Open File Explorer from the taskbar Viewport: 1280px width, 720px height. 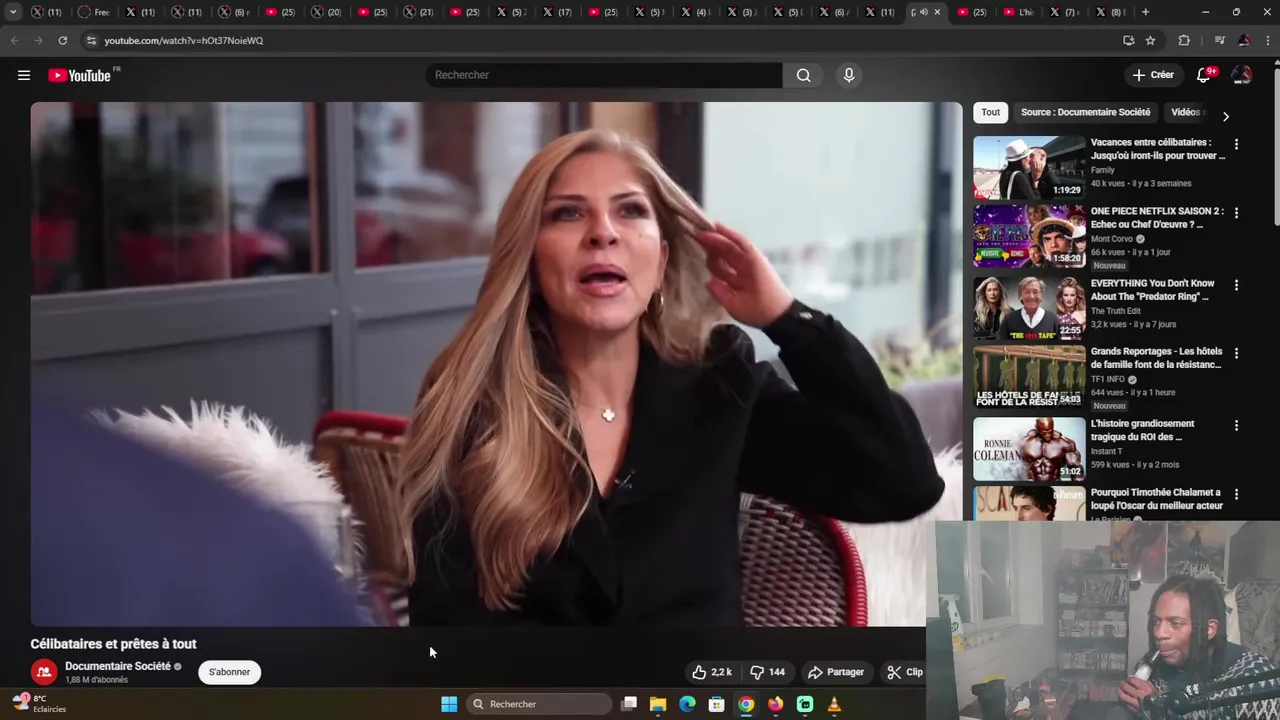coord(658,704)
